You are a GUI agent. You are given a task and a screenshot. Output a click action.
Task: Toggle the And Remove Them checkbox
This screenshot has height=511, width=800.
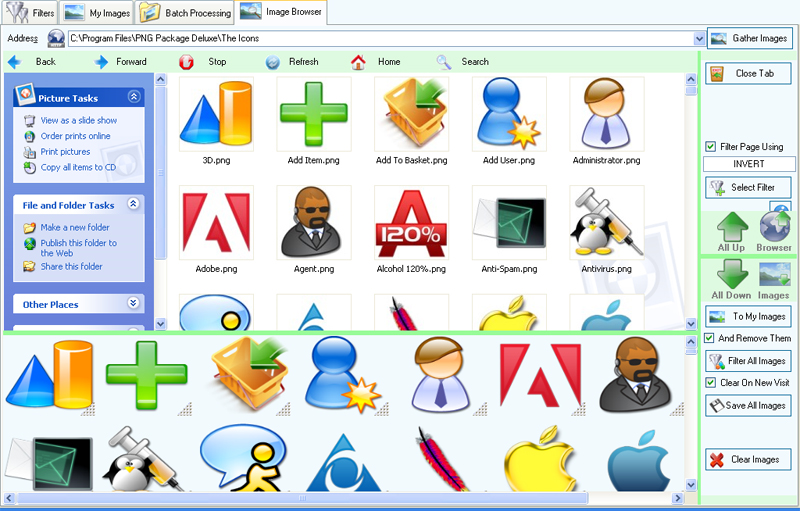click(709, 338)
